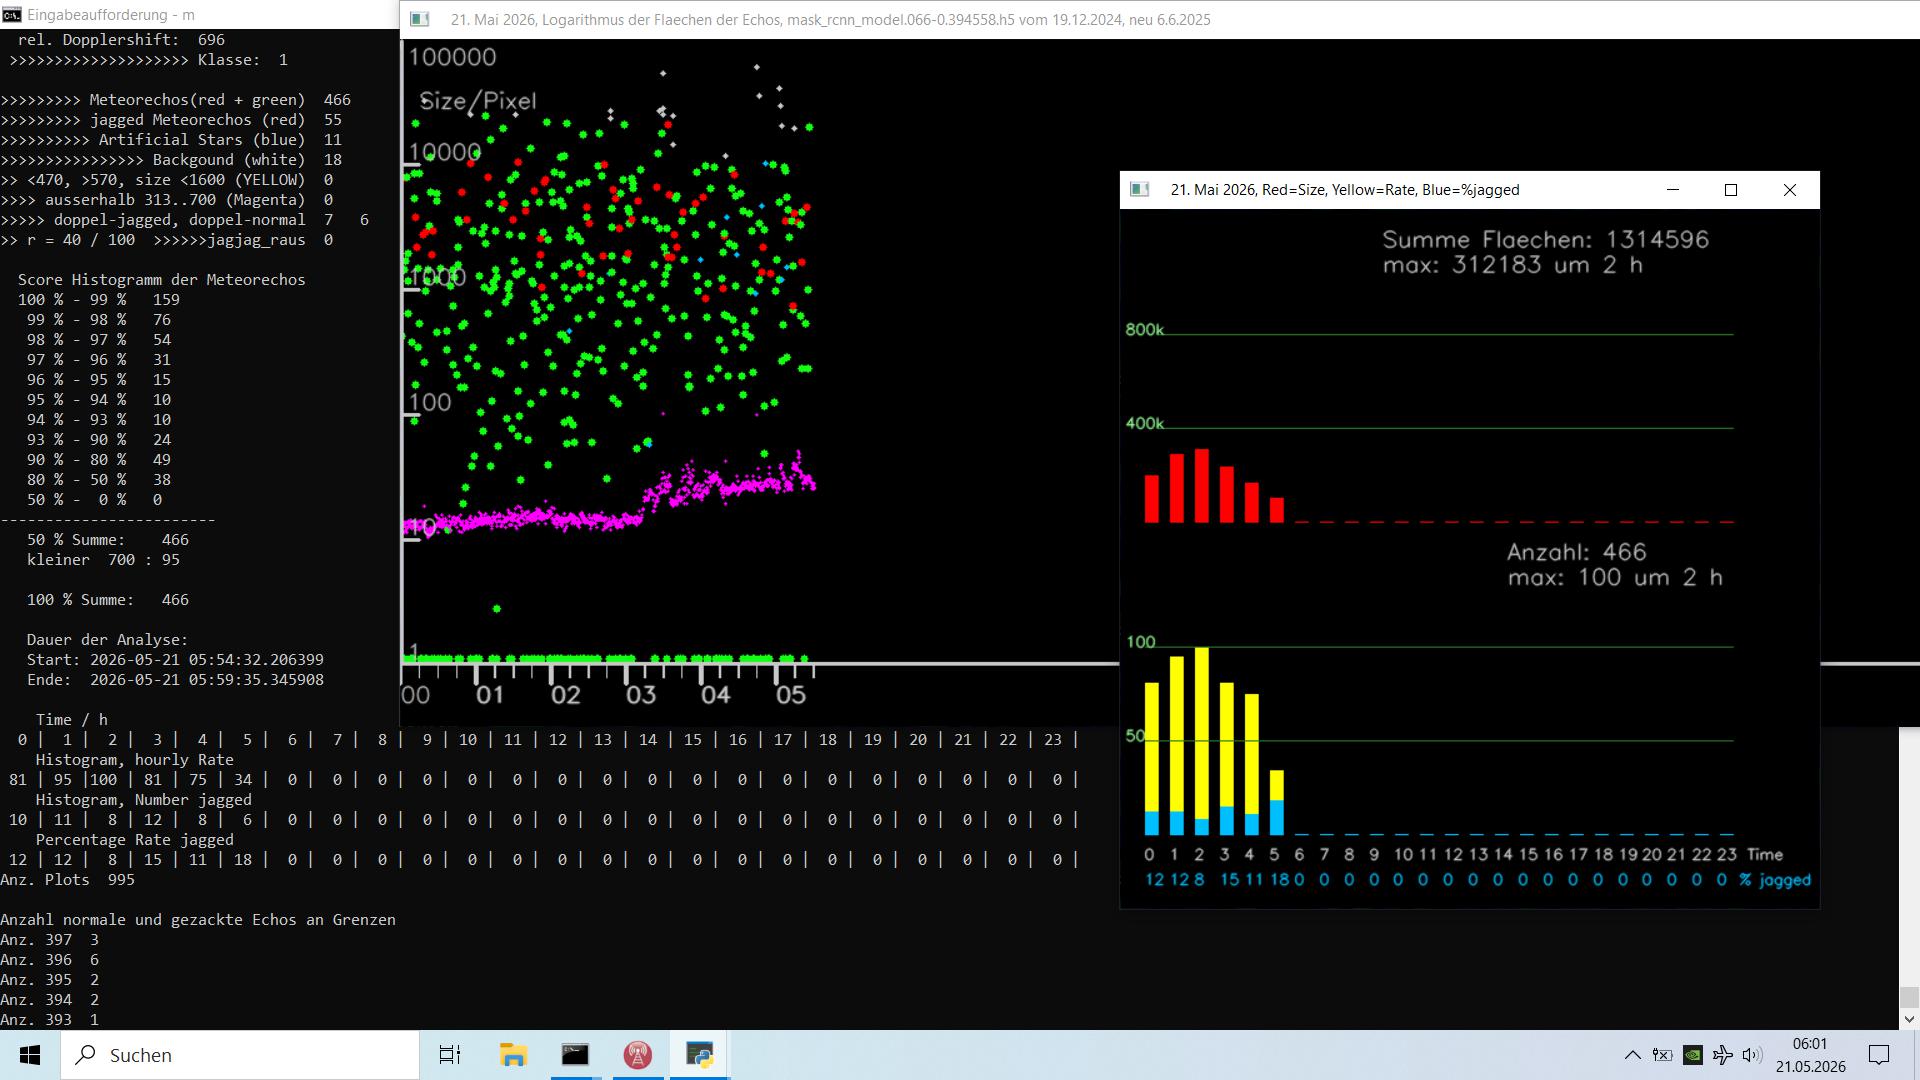Click the airplane mode network icon
1920x1080 pixels.
1722,1055
